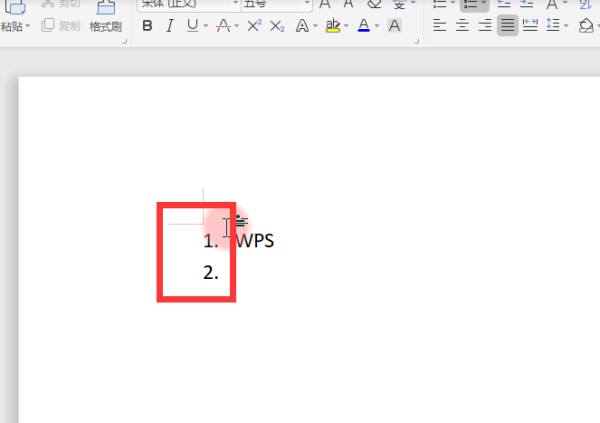Click the list options icon beside WPS

click(x=241, y=221)
